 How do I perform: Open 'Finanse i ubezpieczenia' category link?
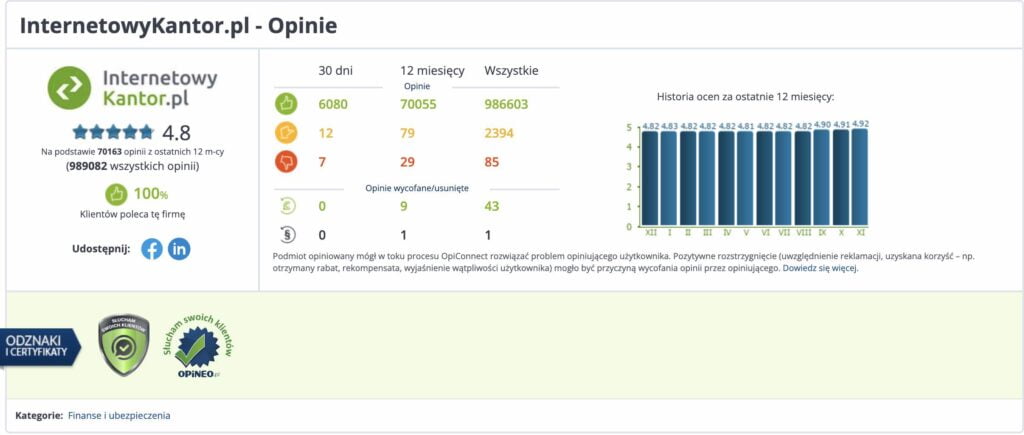(x=119, y=415)
